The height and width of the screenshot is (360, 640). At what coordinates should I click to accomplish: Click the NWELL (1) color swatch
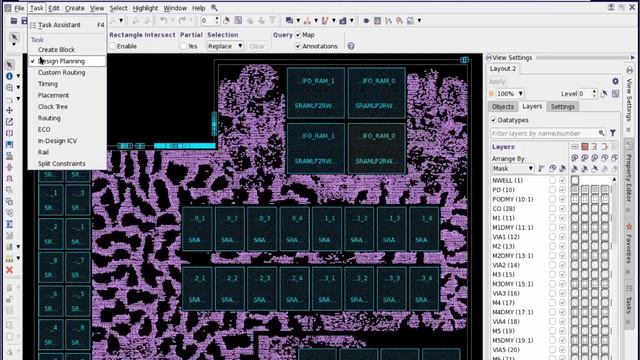(575, 180)
